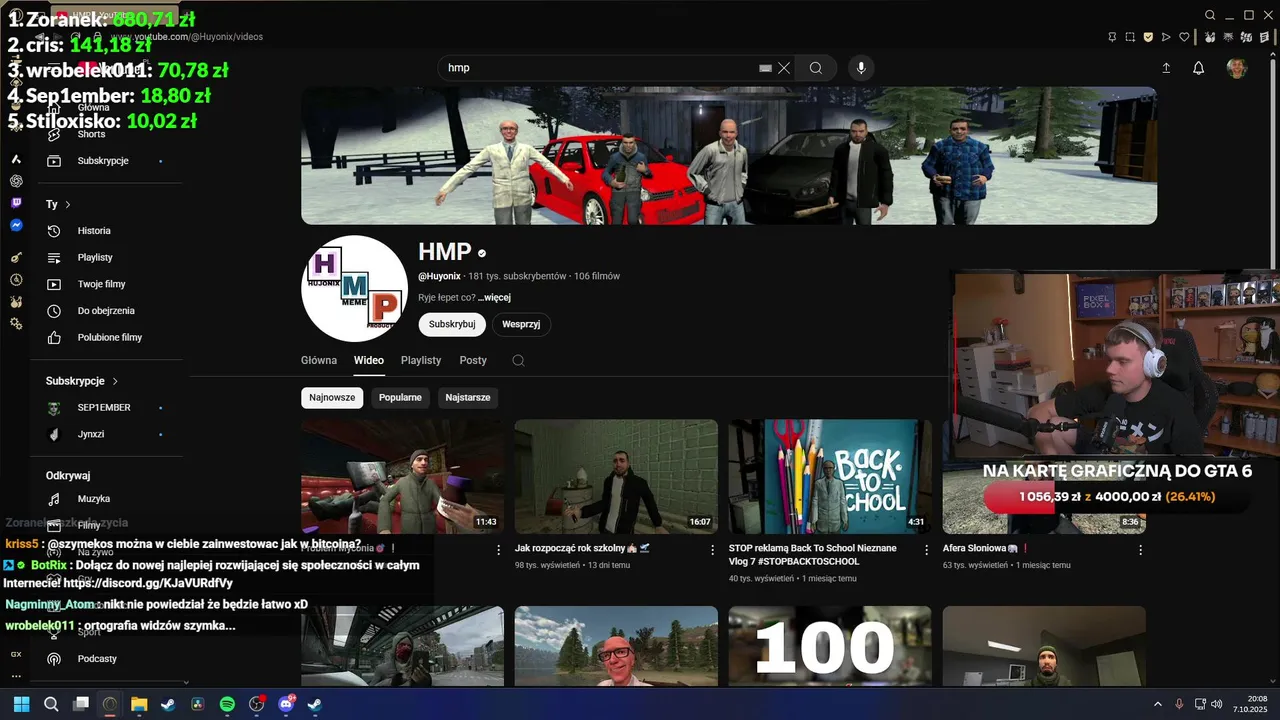Select the 'Popularne' sort chip
The height and width of the screenshot is (720, 1280).
(400, 397)
